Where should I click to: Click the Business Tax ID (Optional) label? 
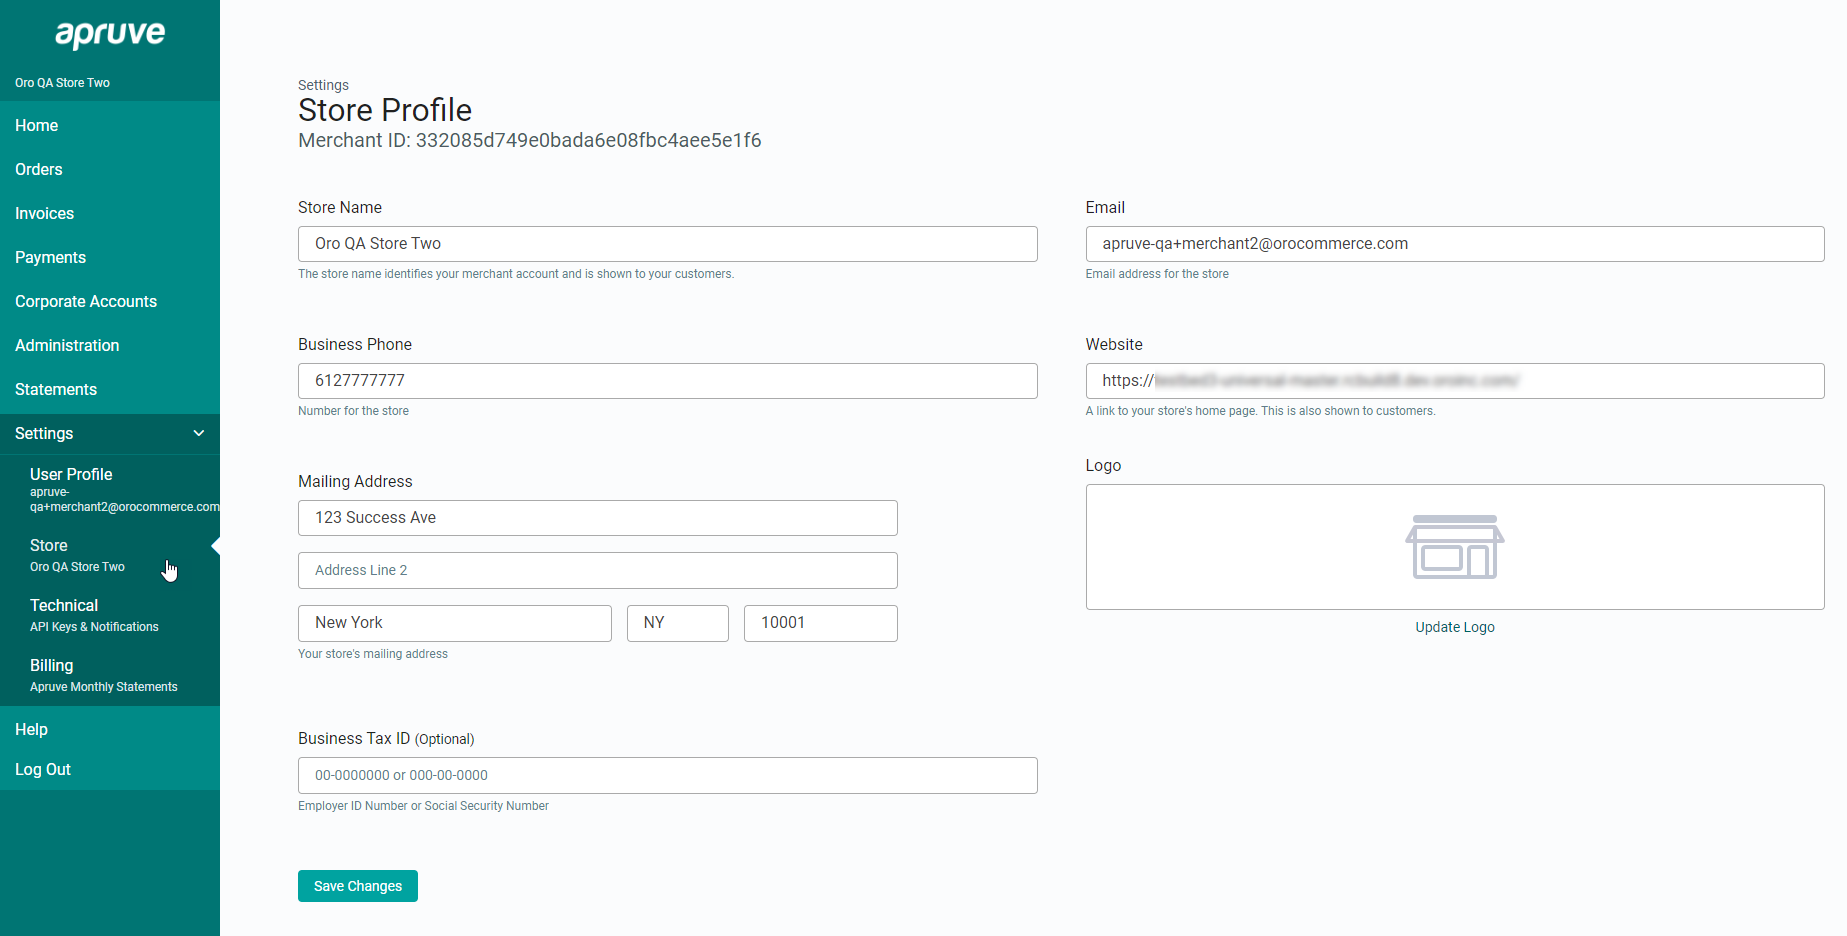pos(386,738)
